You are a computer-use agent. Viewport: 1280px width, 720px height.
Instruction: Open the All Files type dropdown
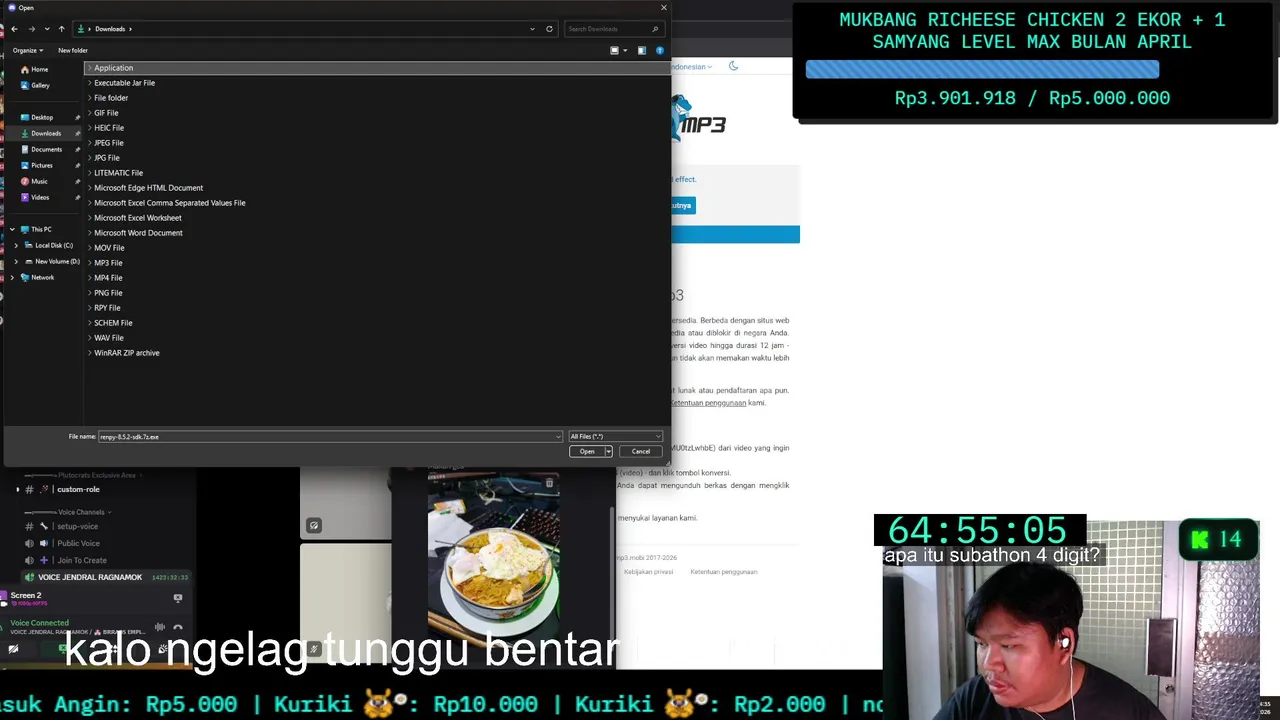click(x=615, y=437)
